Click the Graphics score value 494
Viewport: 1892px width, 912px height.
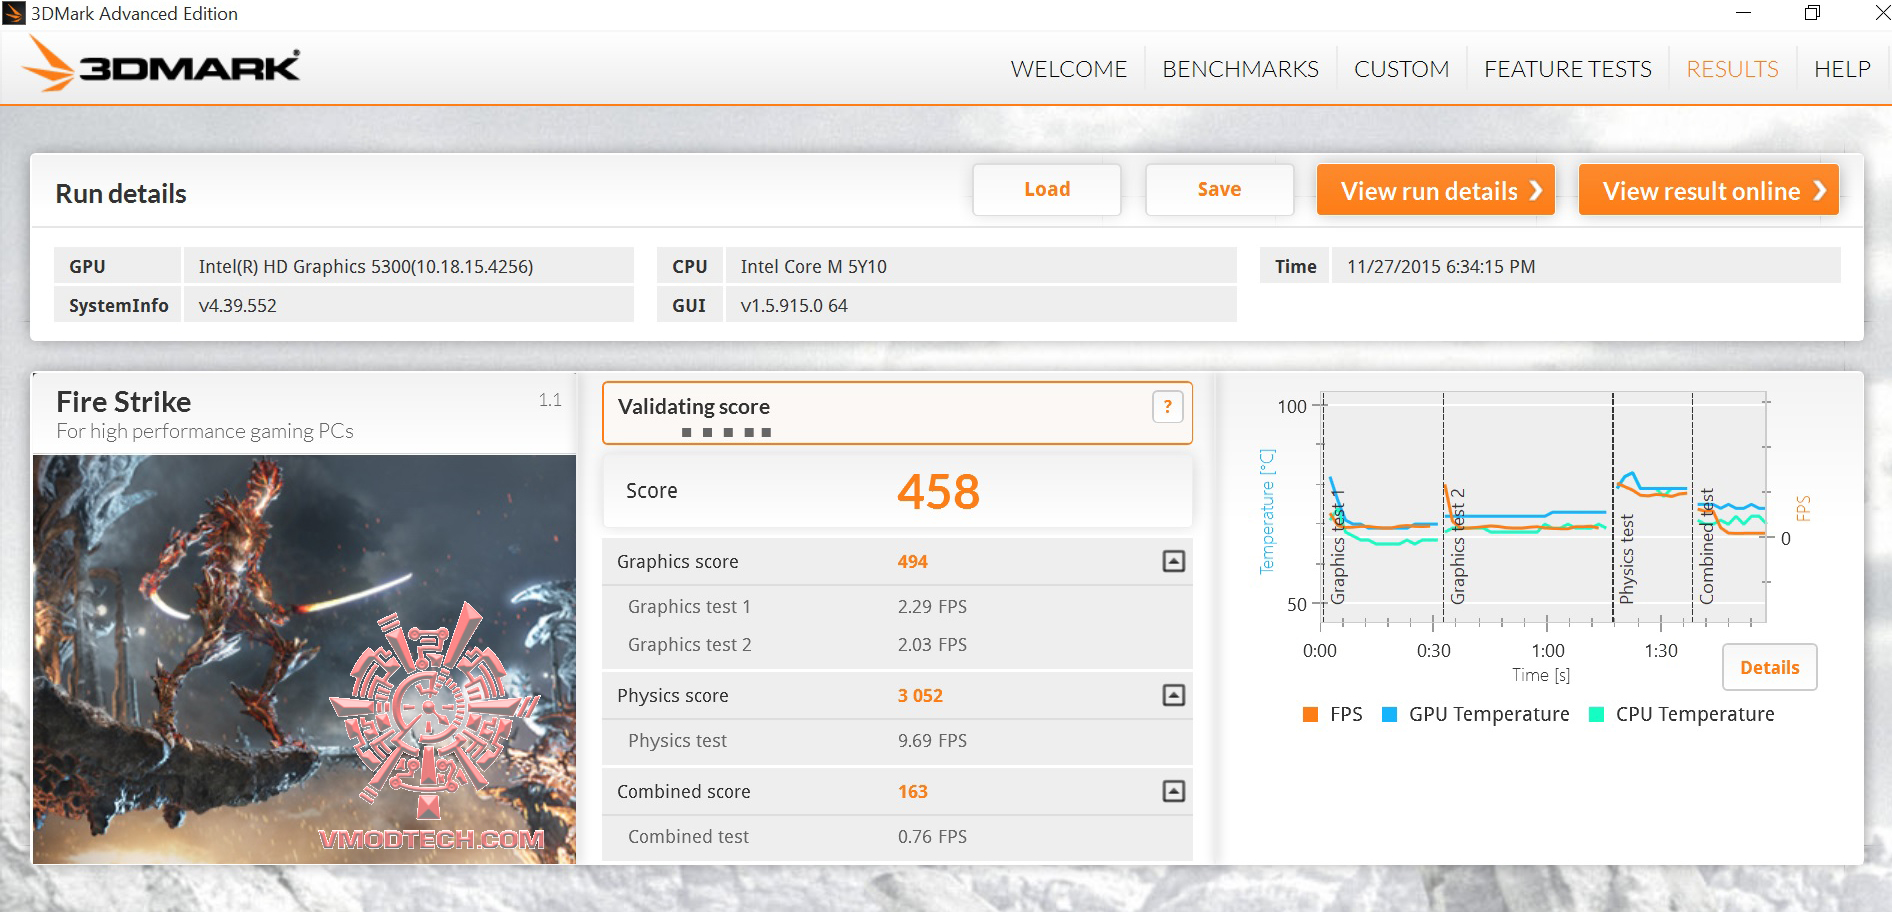click(912, 562)
